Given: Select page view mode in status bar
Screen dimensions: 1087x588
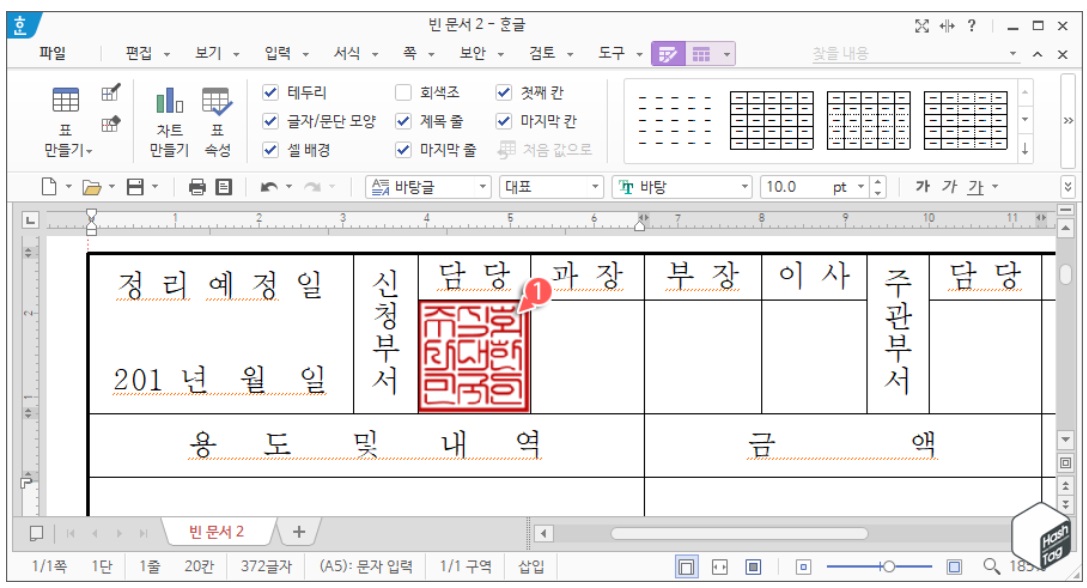Looking at the screenshot, I should pyautogui.click(x=686, y=567).
